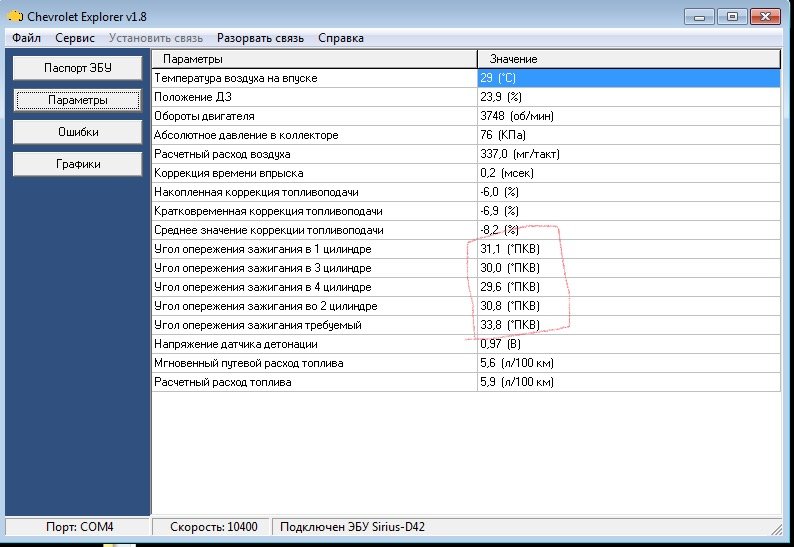Click the Значение column header
Image resolution: width=794 pixels, height=547 pixels.
pyautogui.click(x=629, y=59)
